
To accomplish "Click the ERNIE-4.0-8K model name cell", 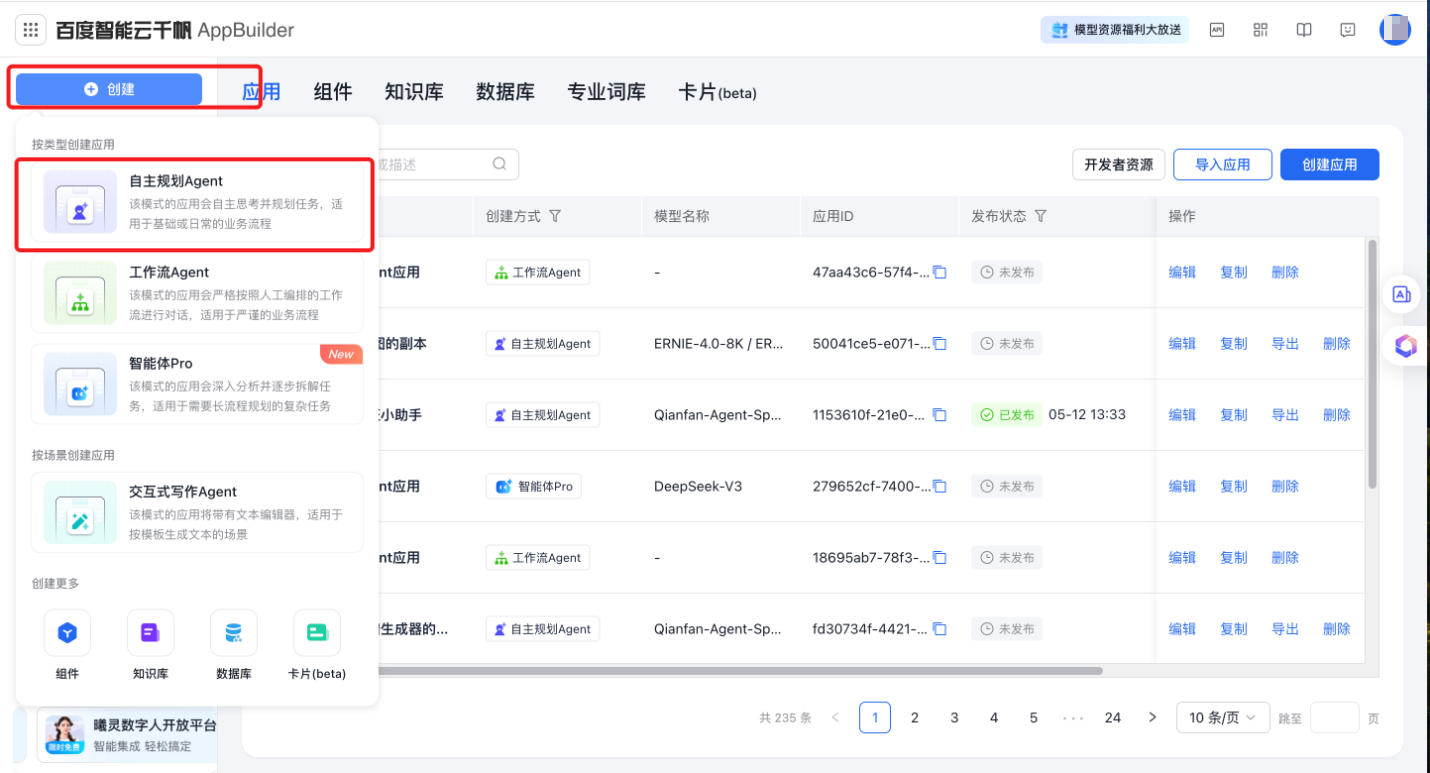I will pos(719,344).
